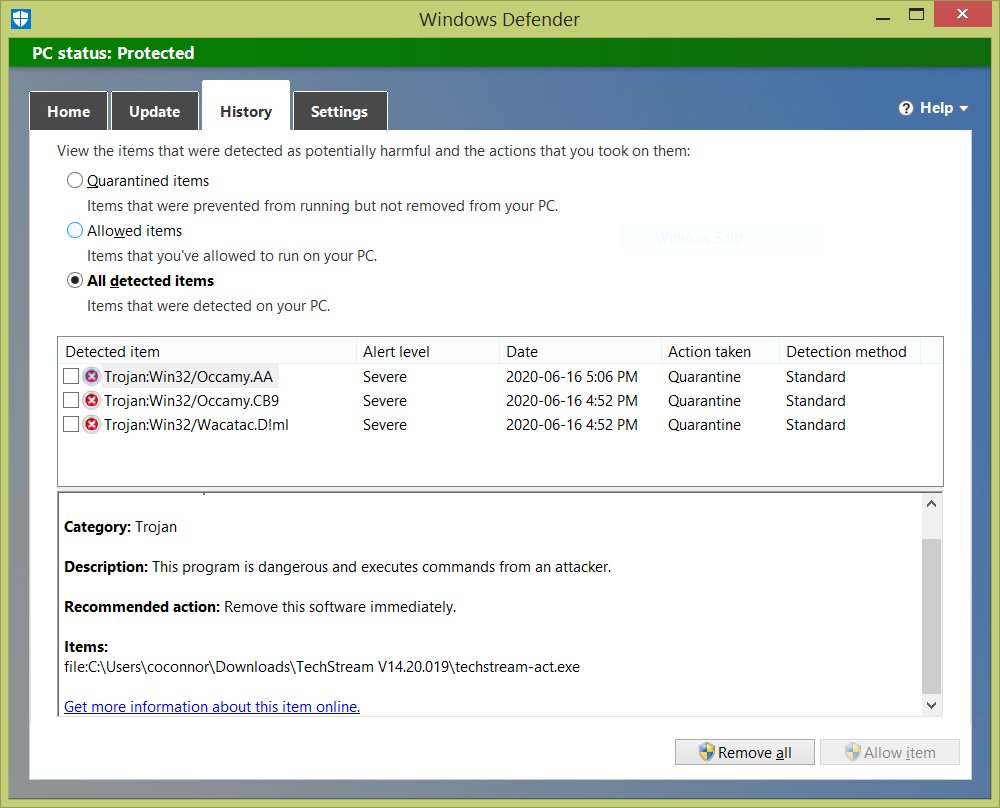This screenshot has height=808, width=1000.
Task: Click the details pane vertical scrollbar thumb
Action: (931, 616)
